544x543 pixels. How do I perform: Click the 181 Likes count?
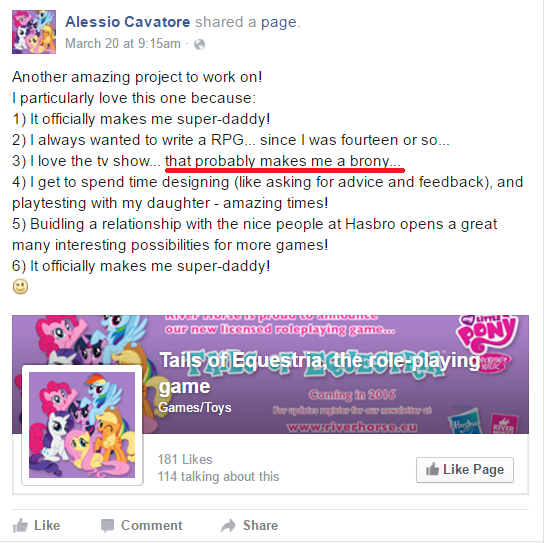pos(185,459)
